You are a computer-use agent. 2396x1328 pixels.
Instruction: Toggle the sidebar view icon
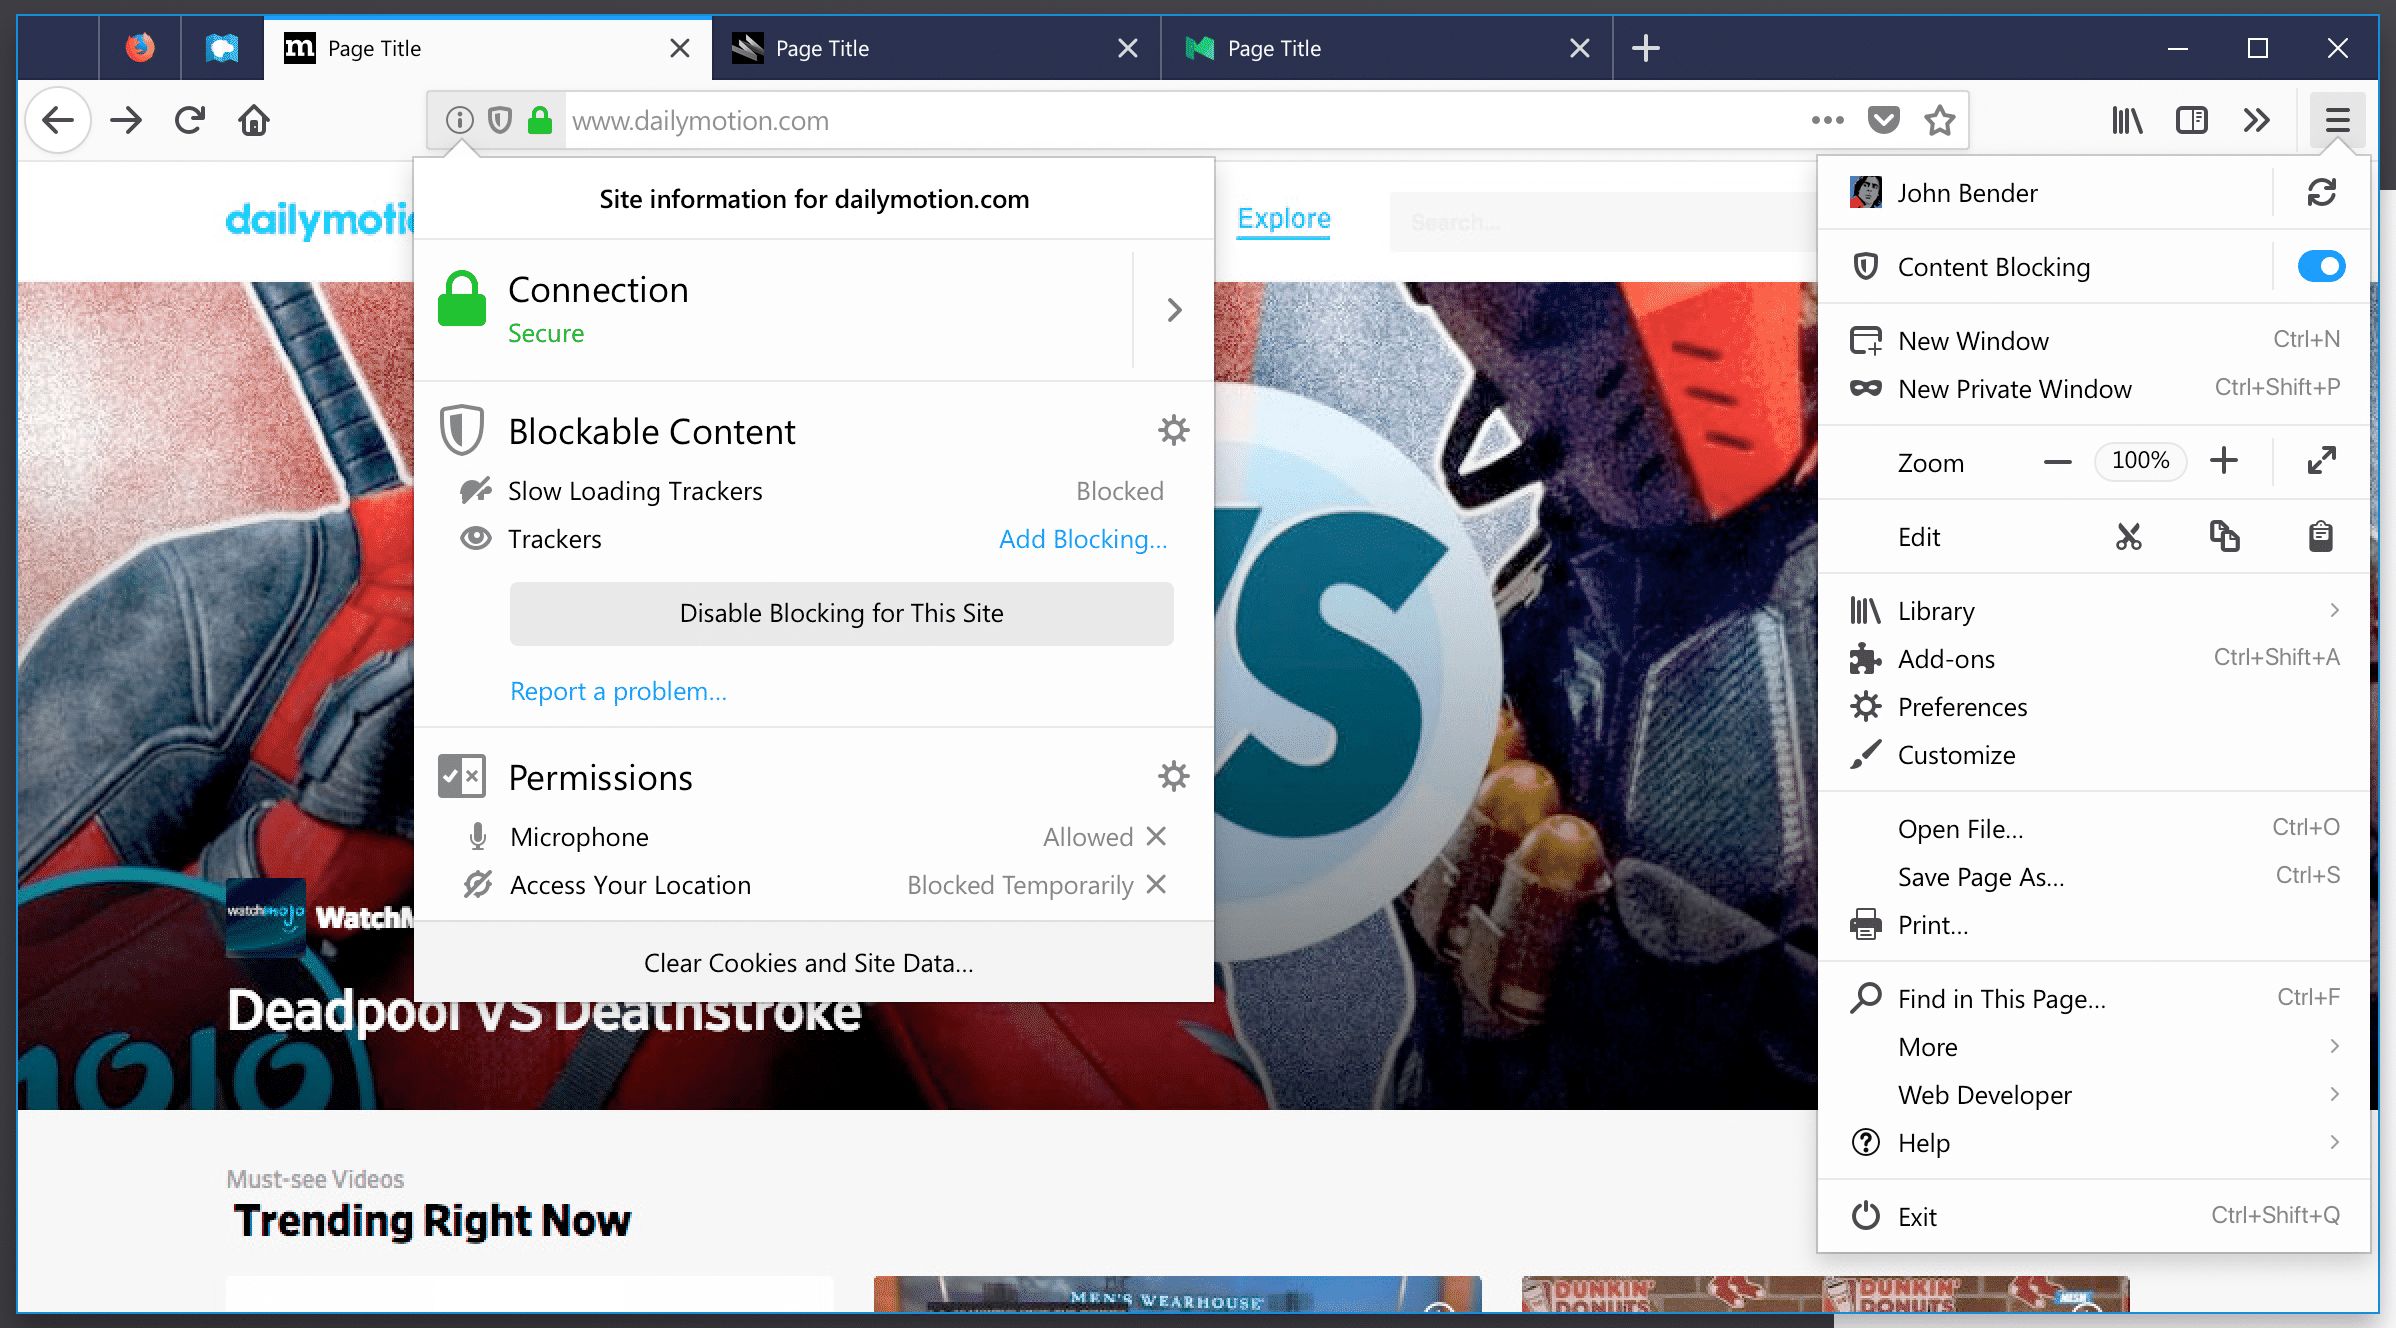point(2192,120)
